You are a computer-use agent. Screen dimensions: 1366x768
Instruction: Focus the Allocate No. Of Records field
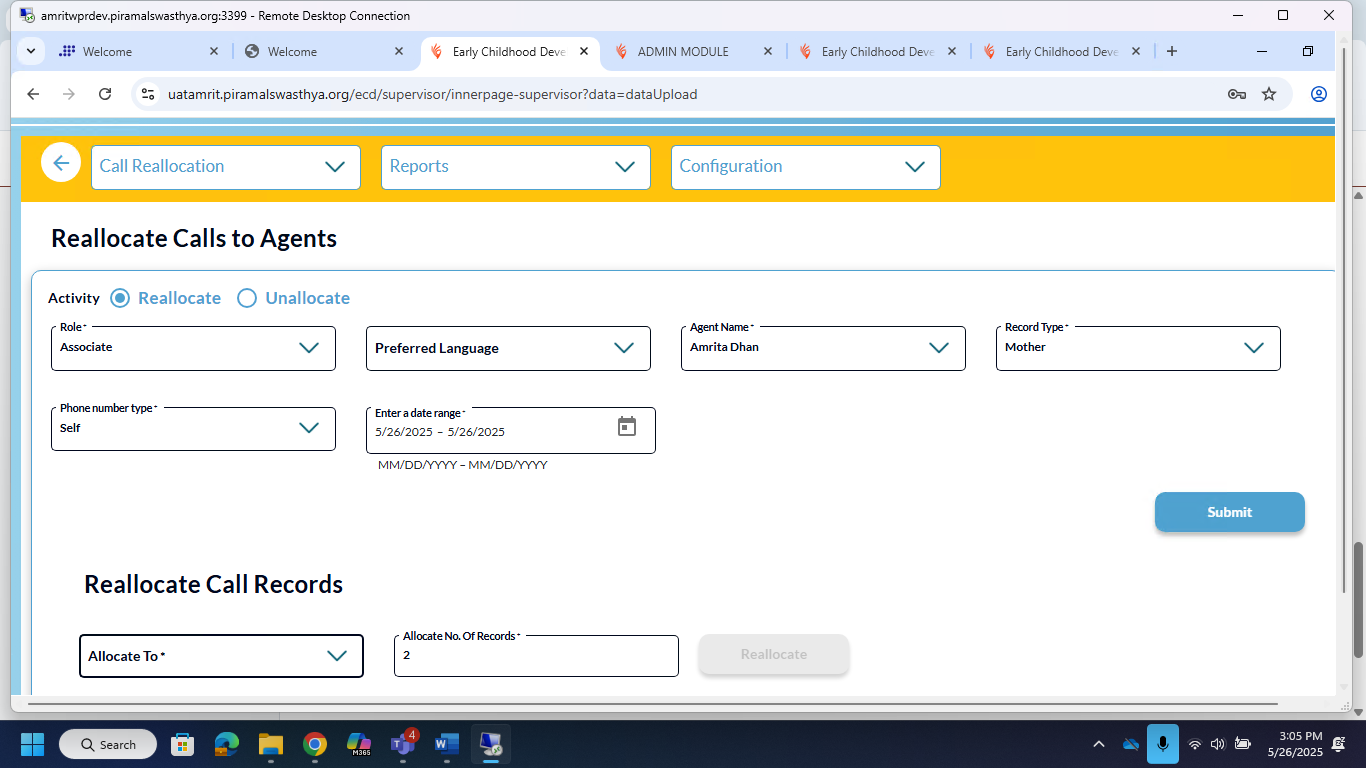point(536,656)
